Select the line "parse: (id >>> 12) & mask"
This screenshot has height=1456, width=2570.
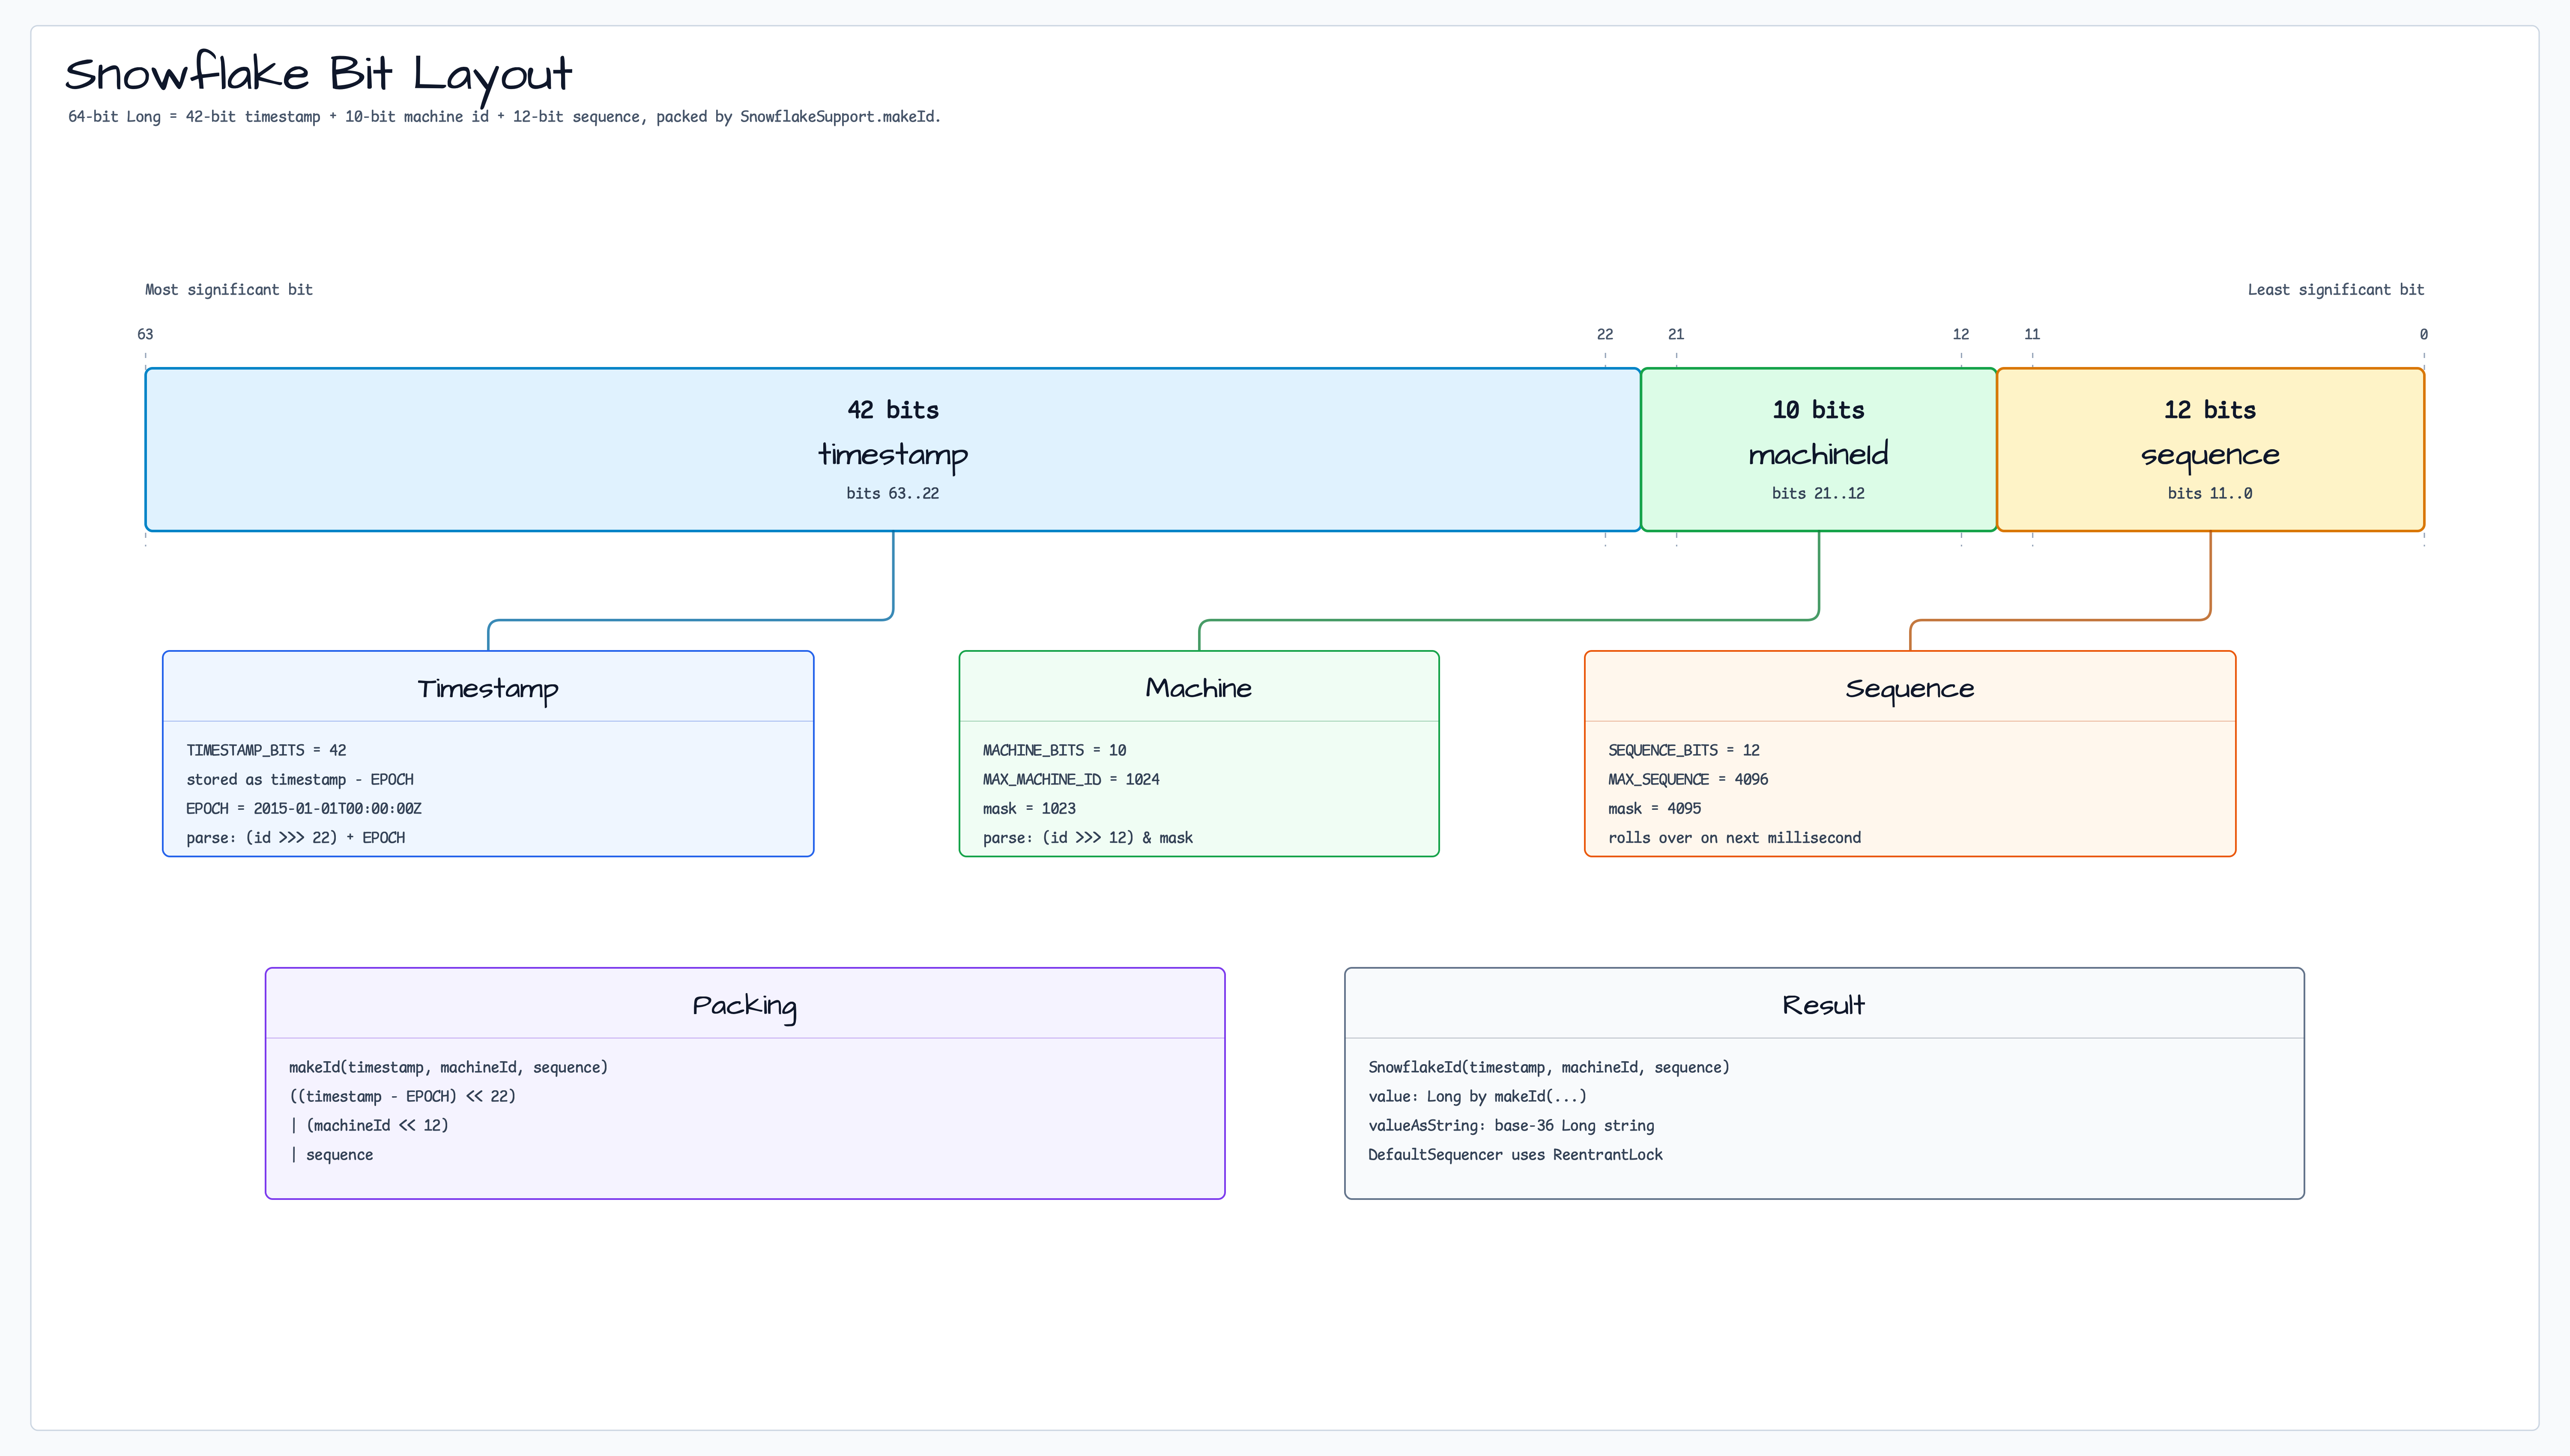[1088, 838]
